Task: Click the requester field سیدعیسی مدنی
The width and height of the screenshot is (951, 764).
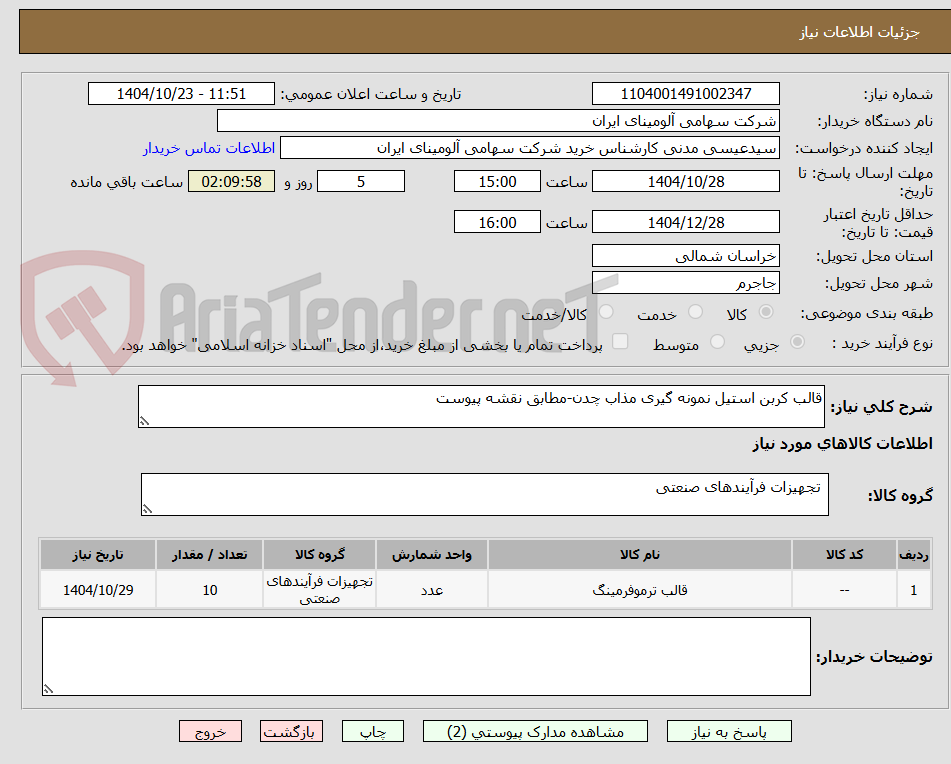Action: pos(529,148)
